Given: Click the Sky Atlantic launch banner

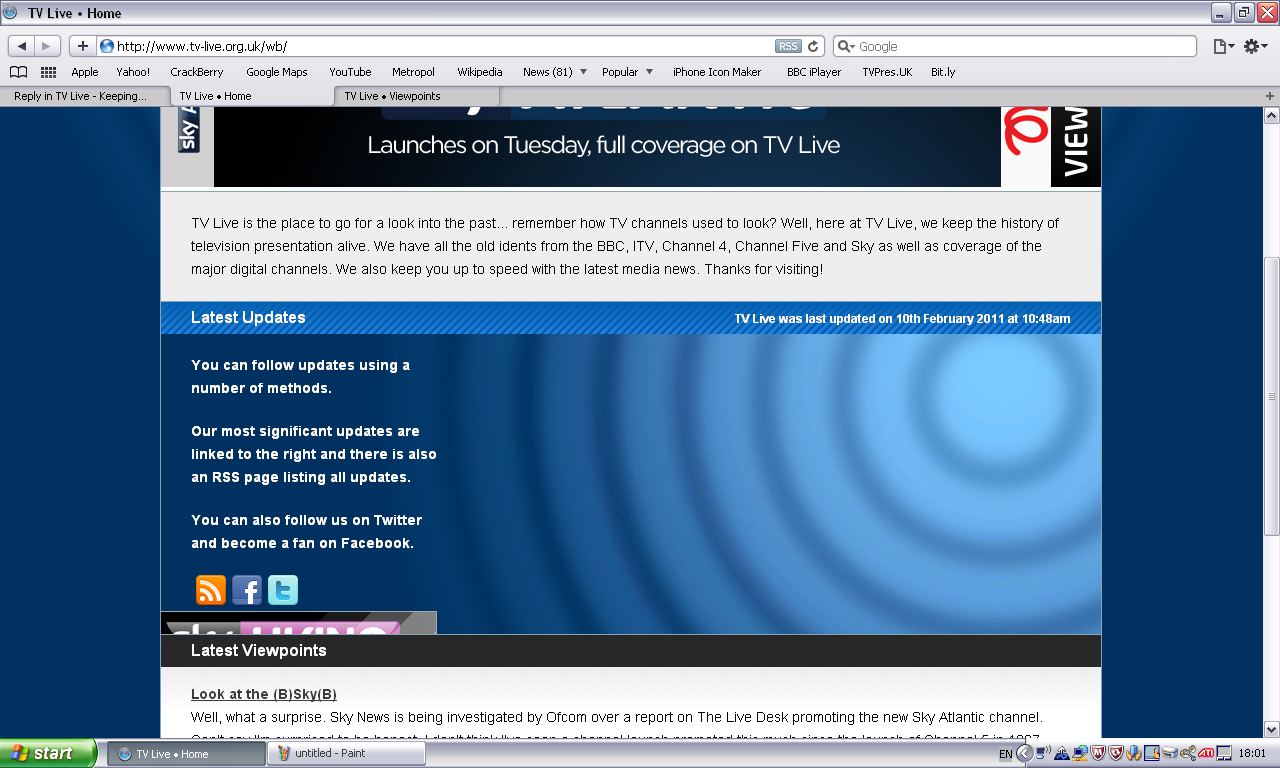Looking at the screenshot, I should click(607, 147).
